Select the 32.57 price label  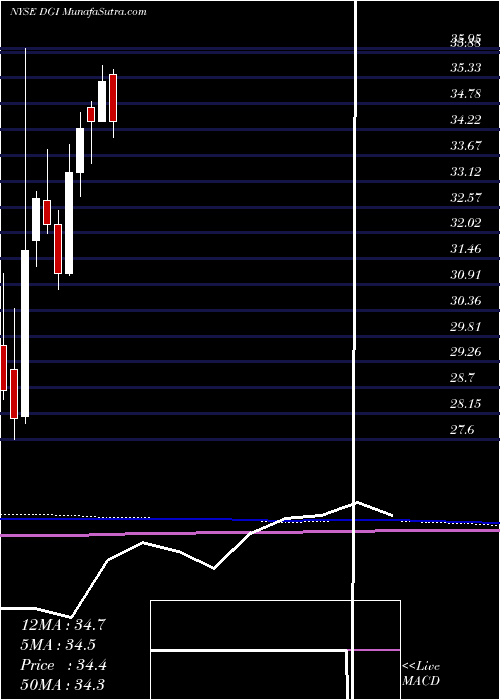[466, 197]
